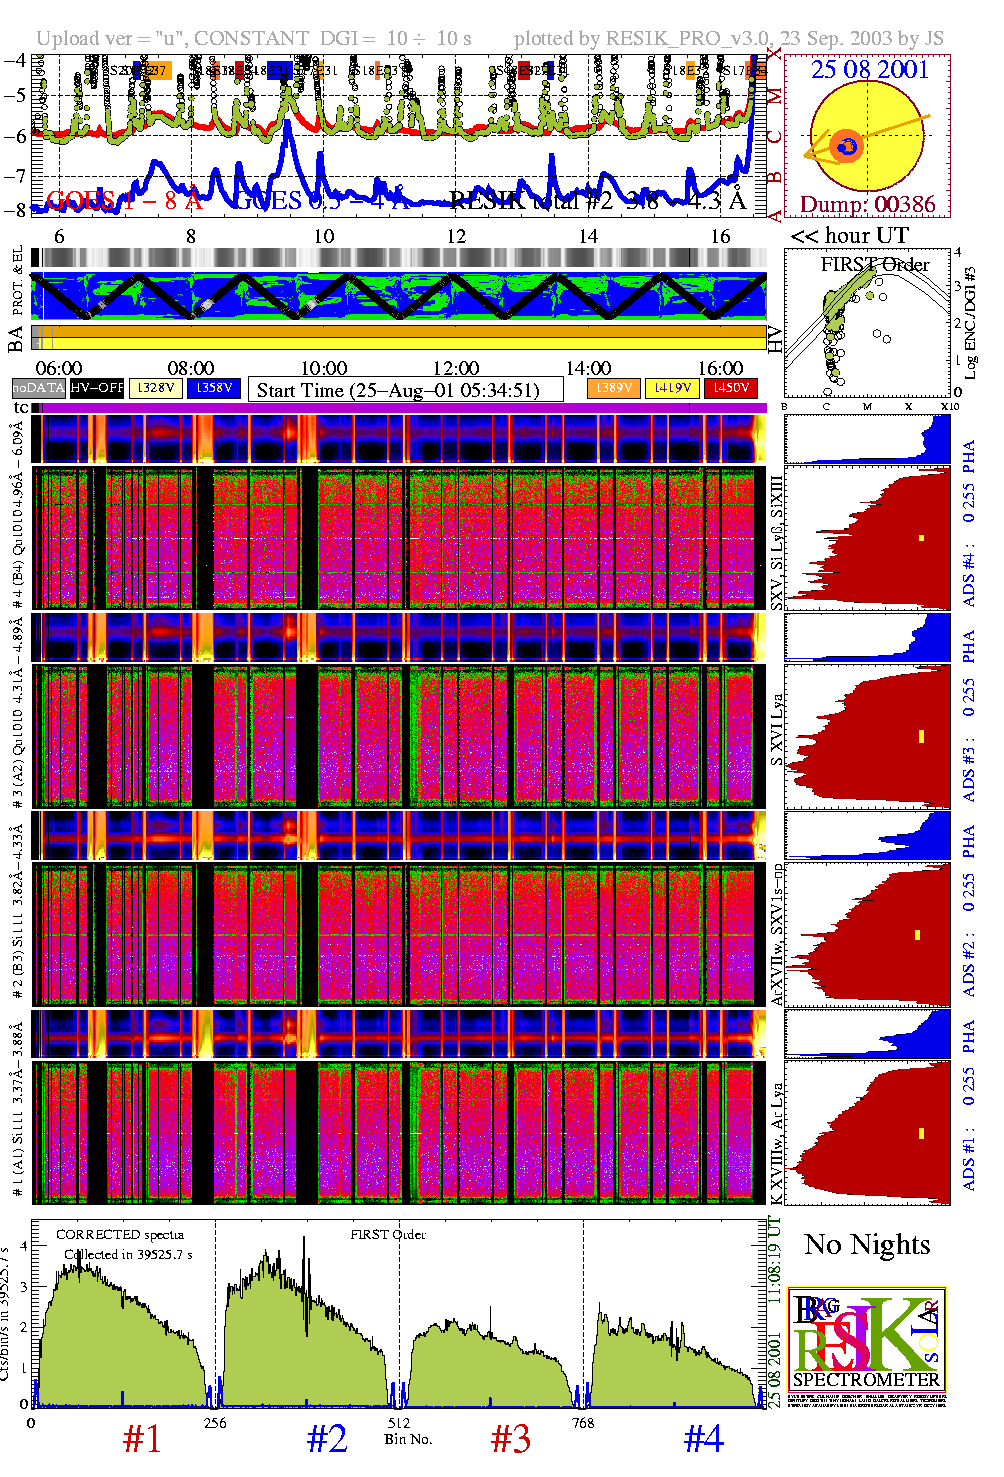This screenshot has width=1004, height=1477.
Task: Select the blue 1358V legend box
Action: click(x=214, y=388)
